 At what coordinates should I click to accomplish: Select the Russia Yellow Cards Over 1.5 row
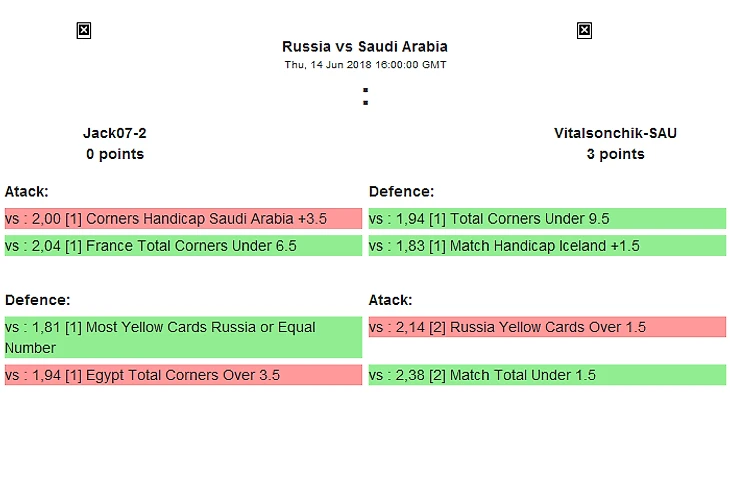[547, 327]
